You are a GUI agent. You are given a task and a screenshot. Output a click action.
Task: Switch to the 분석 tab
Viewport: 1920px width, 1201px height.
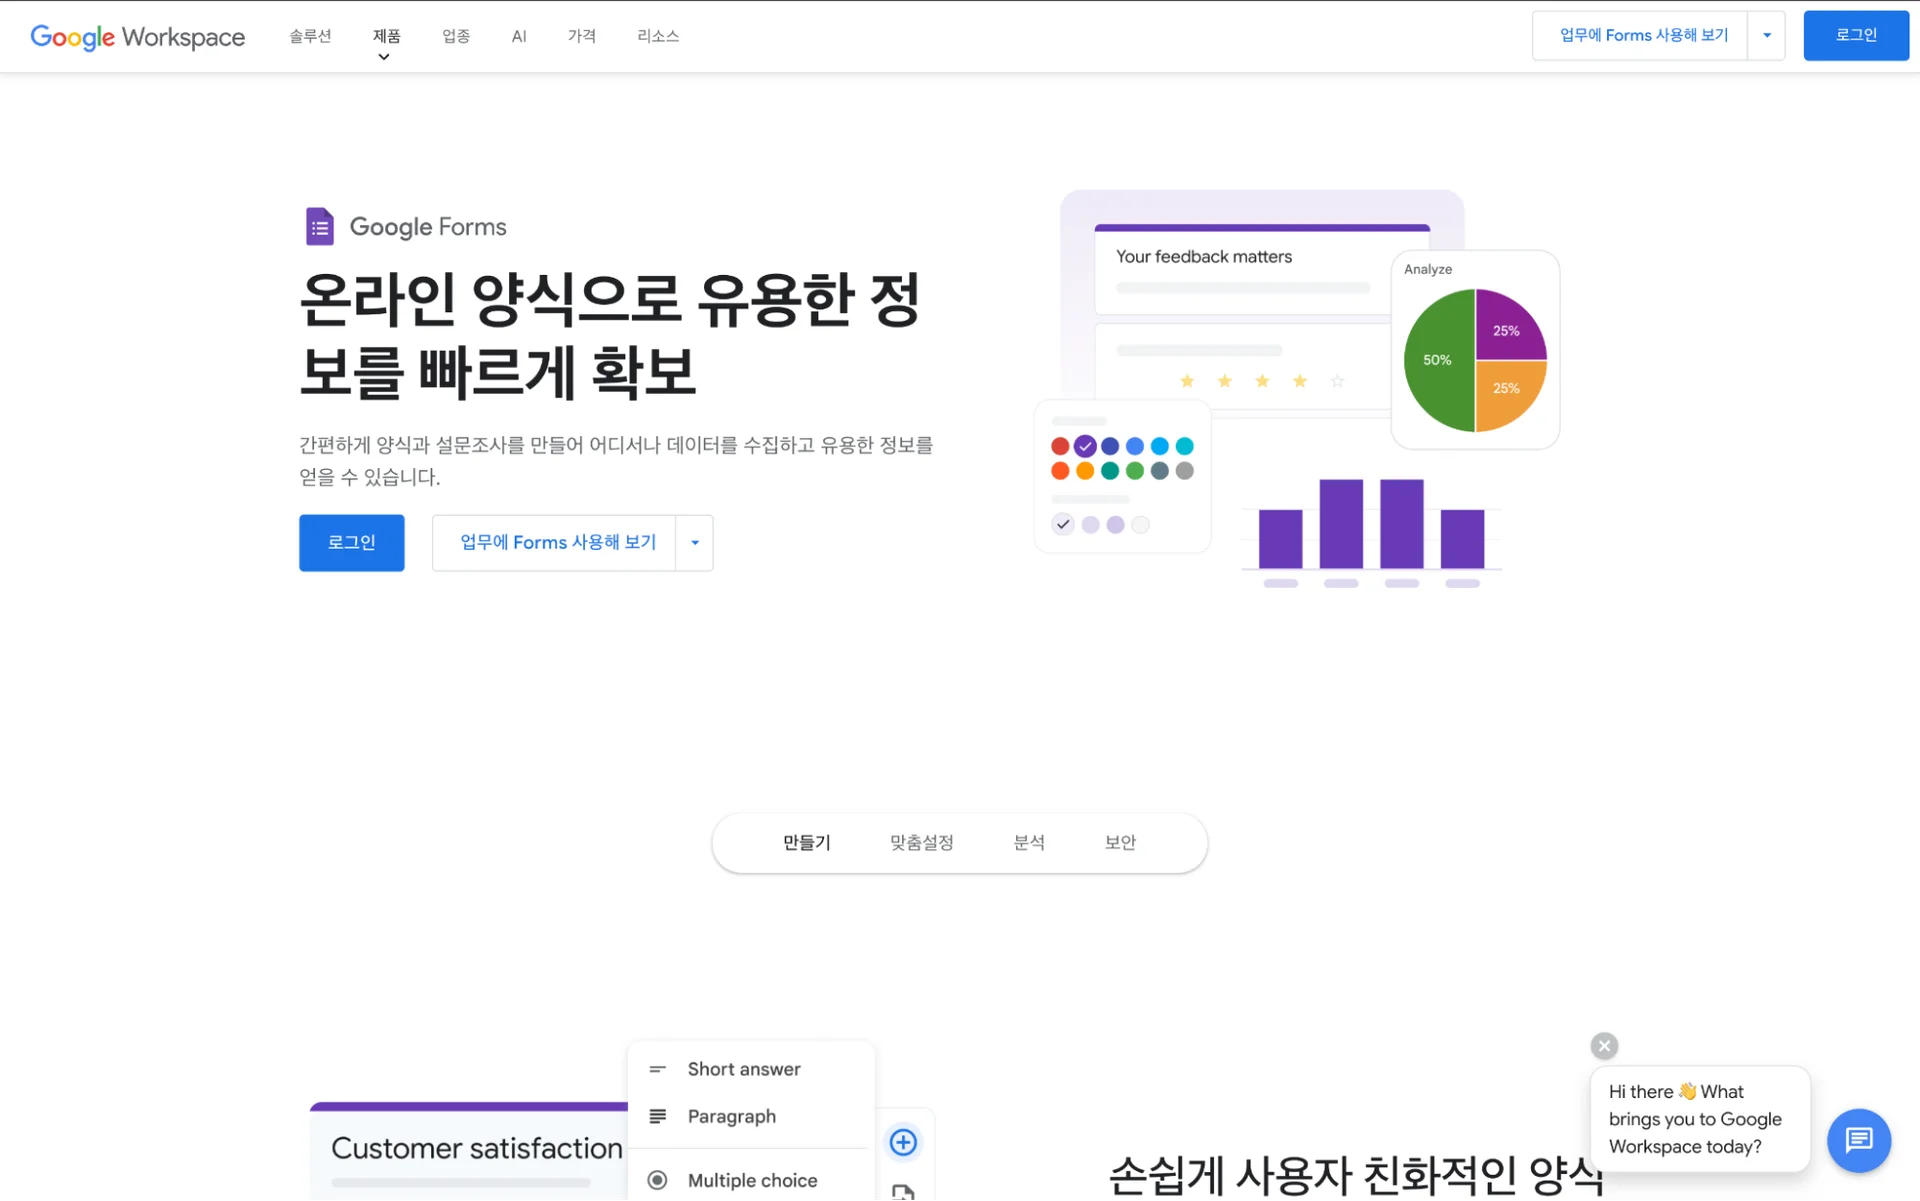tap(1030, 842)
